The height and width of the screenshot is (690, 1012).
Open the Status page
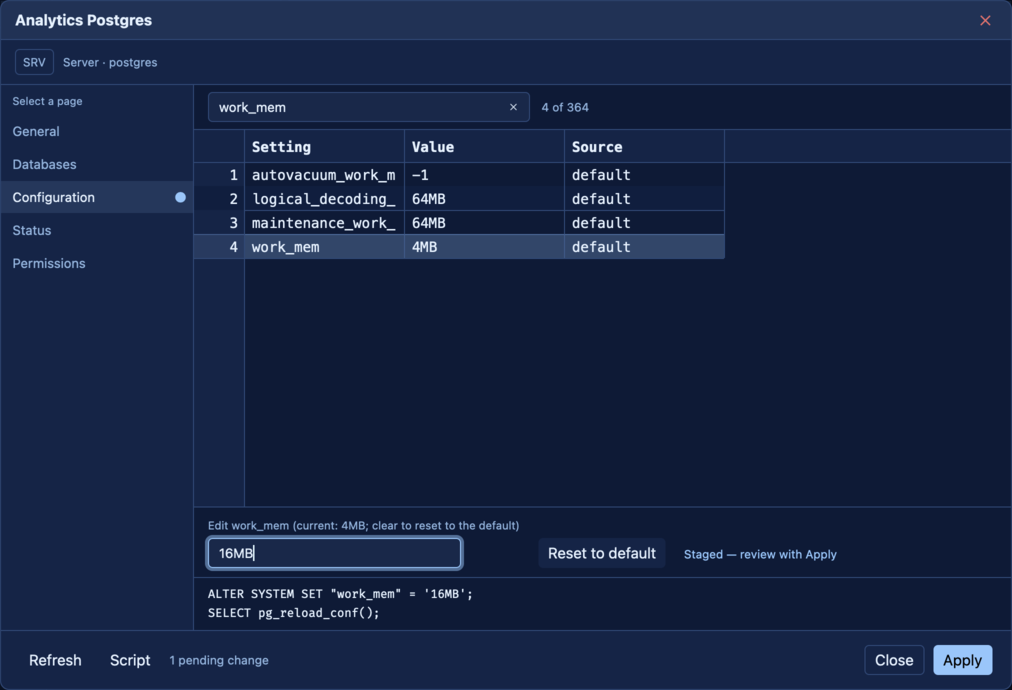point(97,230)
